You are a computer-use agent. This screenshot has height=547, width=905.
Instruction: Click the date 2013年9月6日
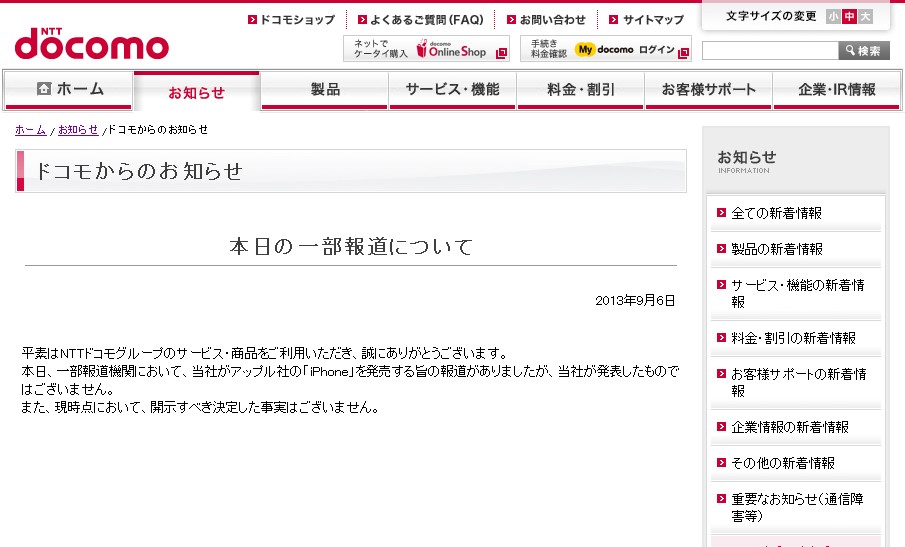click(635, 301)
